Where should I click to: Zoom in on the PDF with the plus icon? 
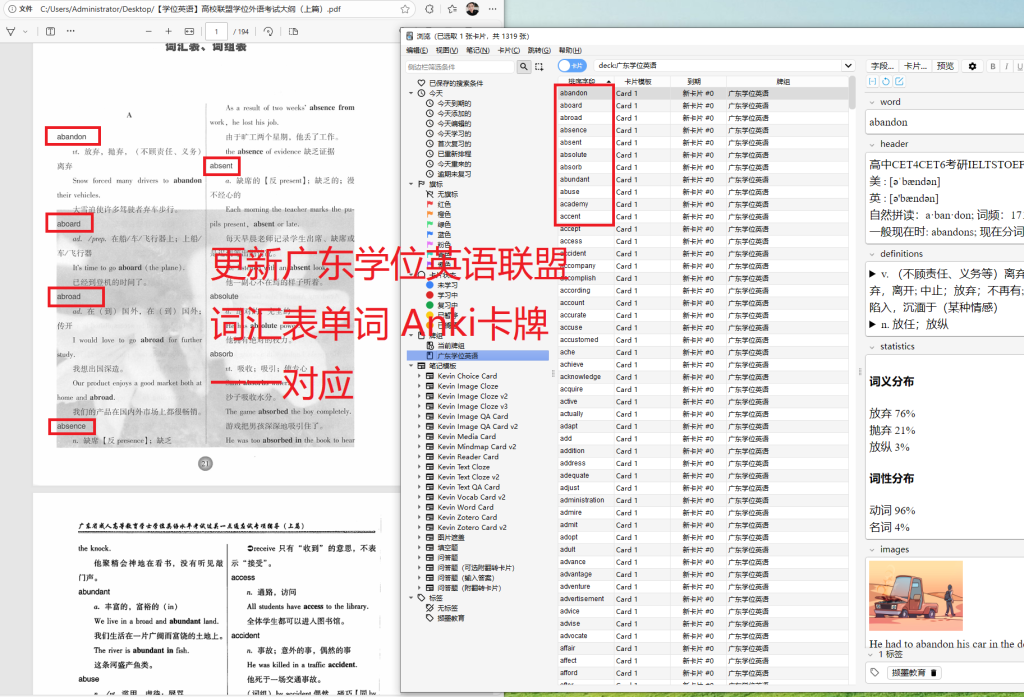pos(168,31)
